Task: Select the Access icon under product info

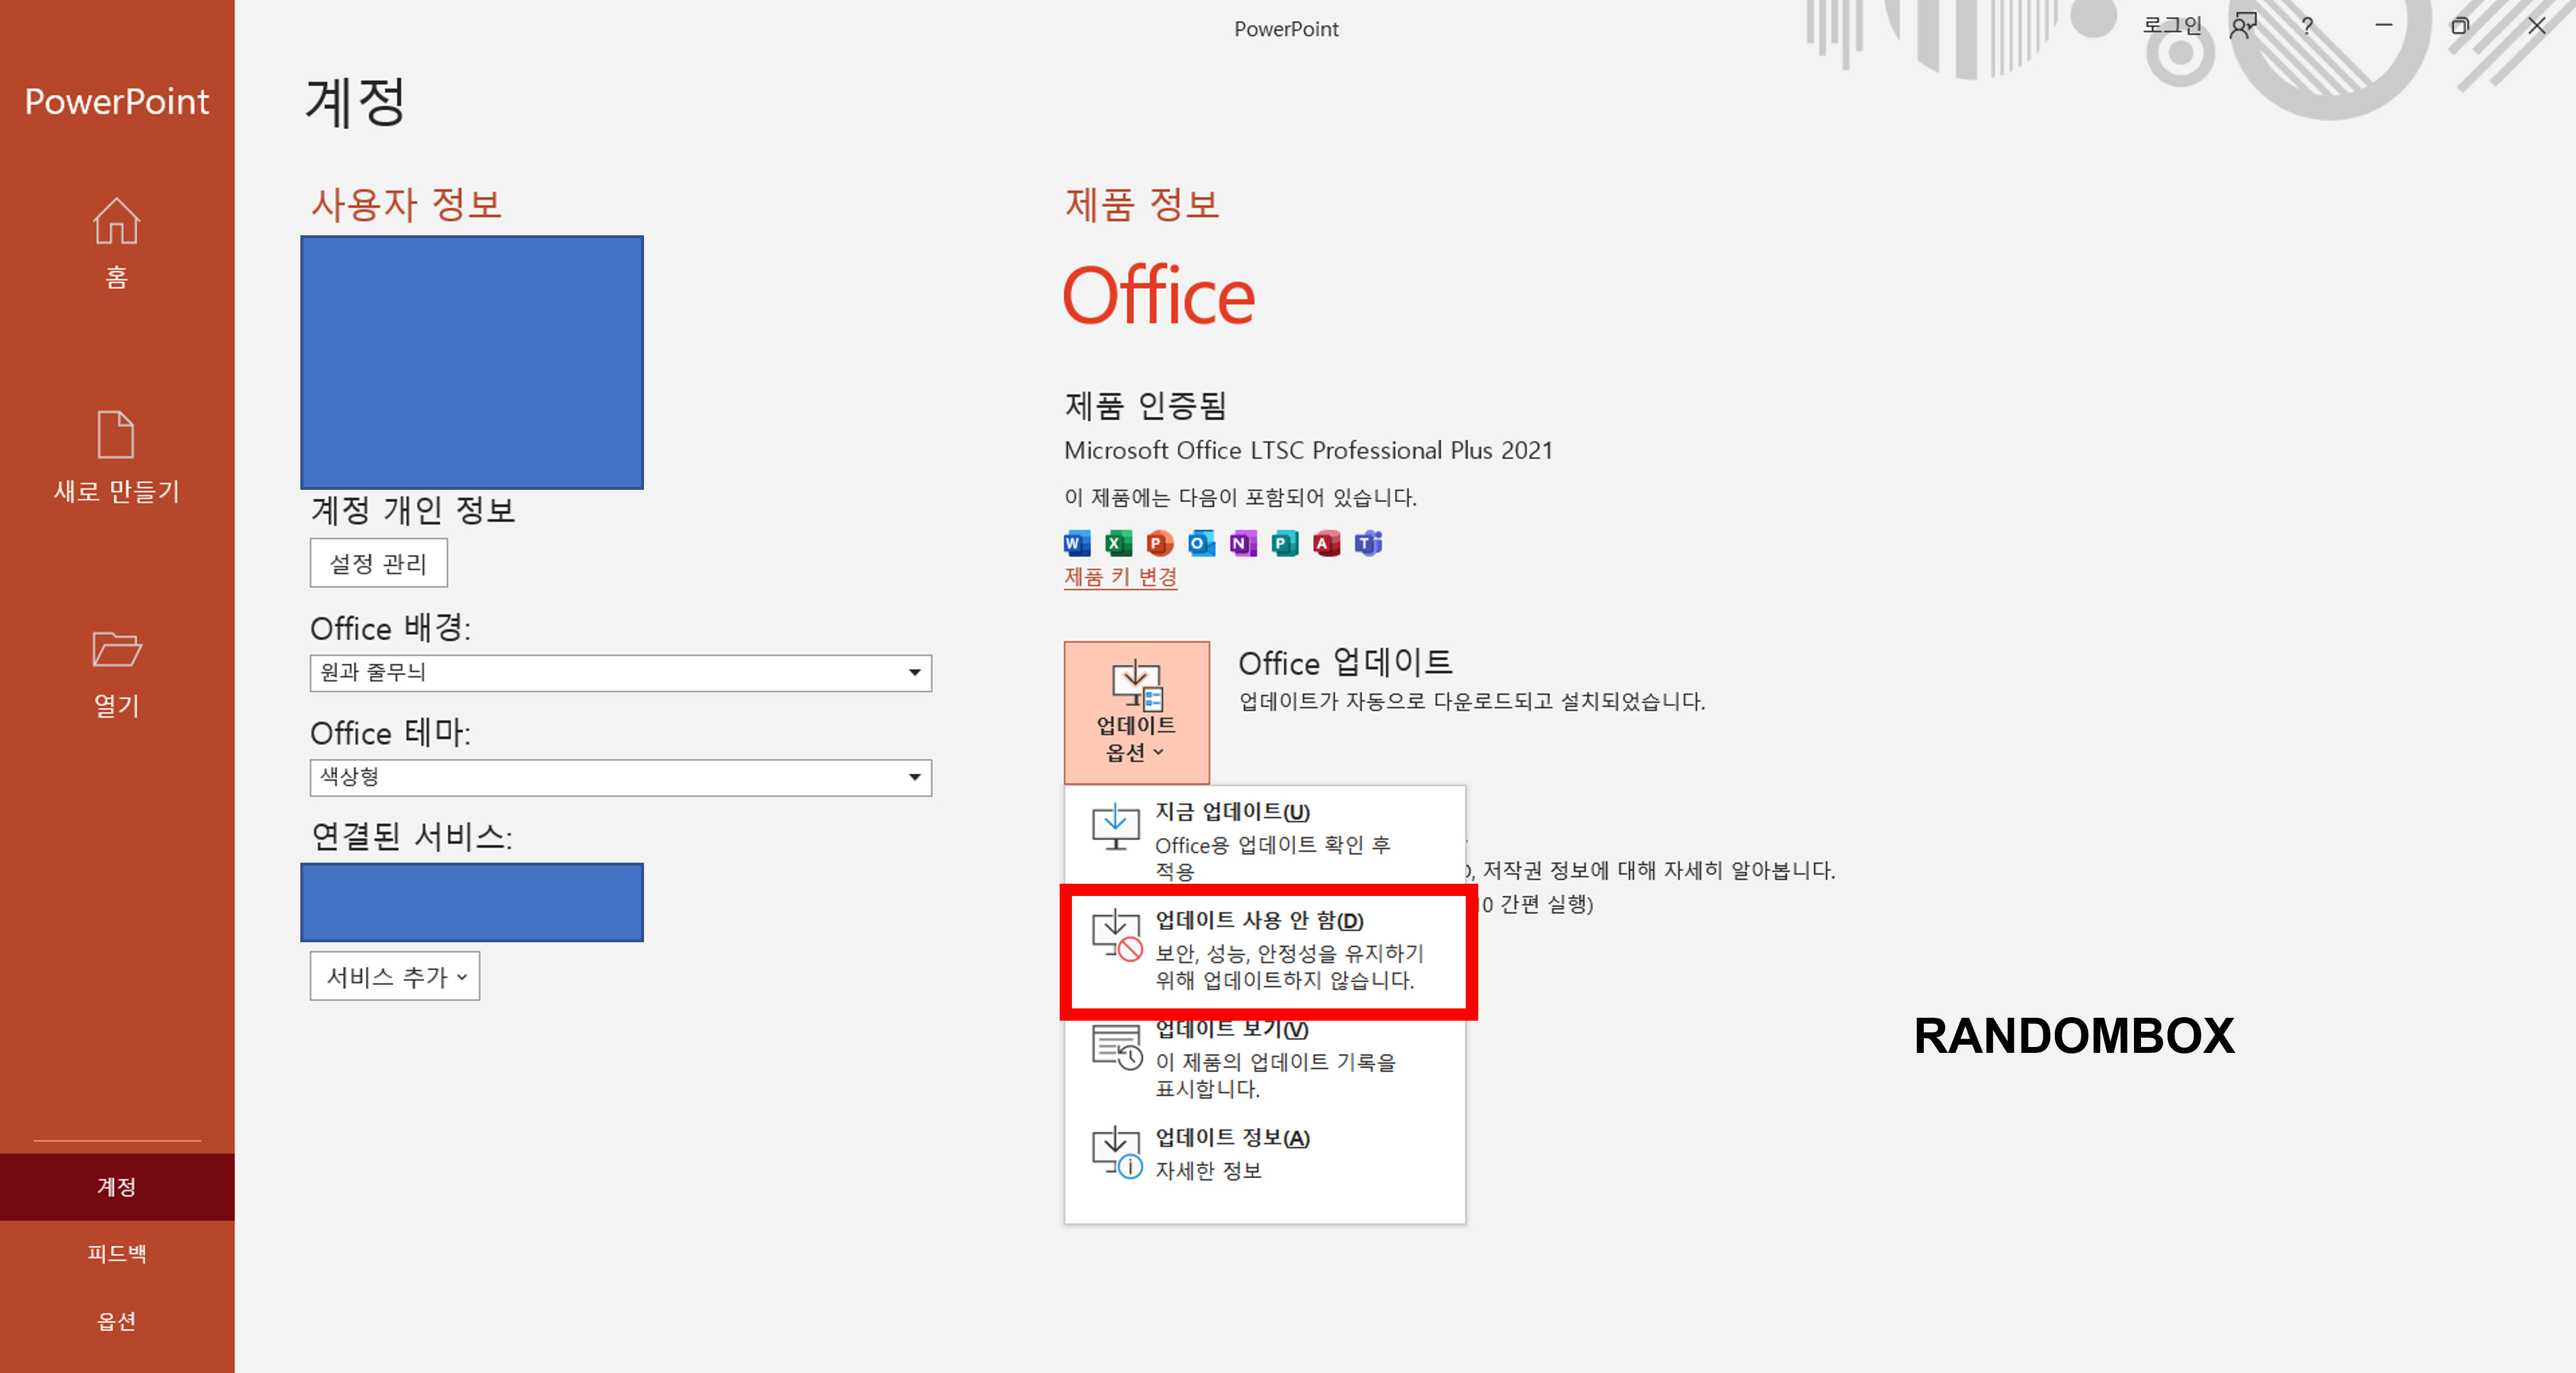Action: [1327, 543]
